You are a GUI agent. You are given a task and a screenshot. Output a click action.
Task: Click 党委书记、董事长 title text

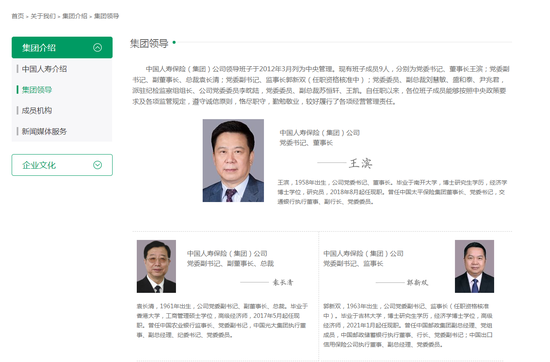pyautogui.click(x=306, y=142)
